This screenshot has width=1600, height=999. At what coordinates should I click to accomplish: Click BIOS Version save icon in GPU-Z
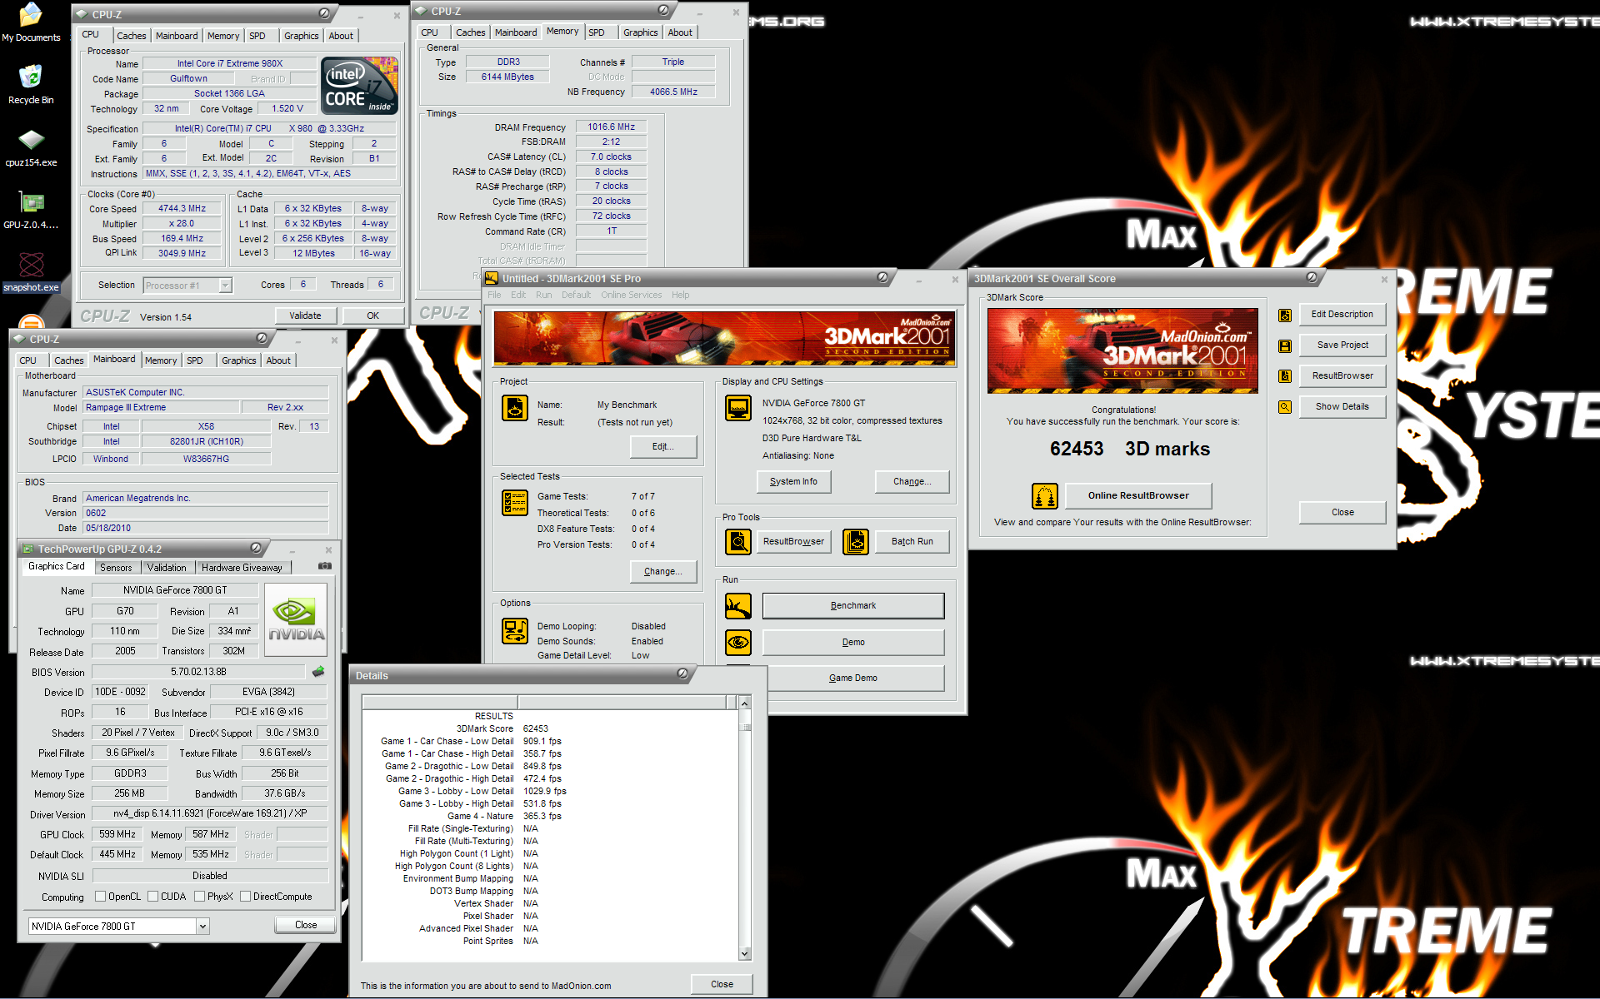point(318,672)
